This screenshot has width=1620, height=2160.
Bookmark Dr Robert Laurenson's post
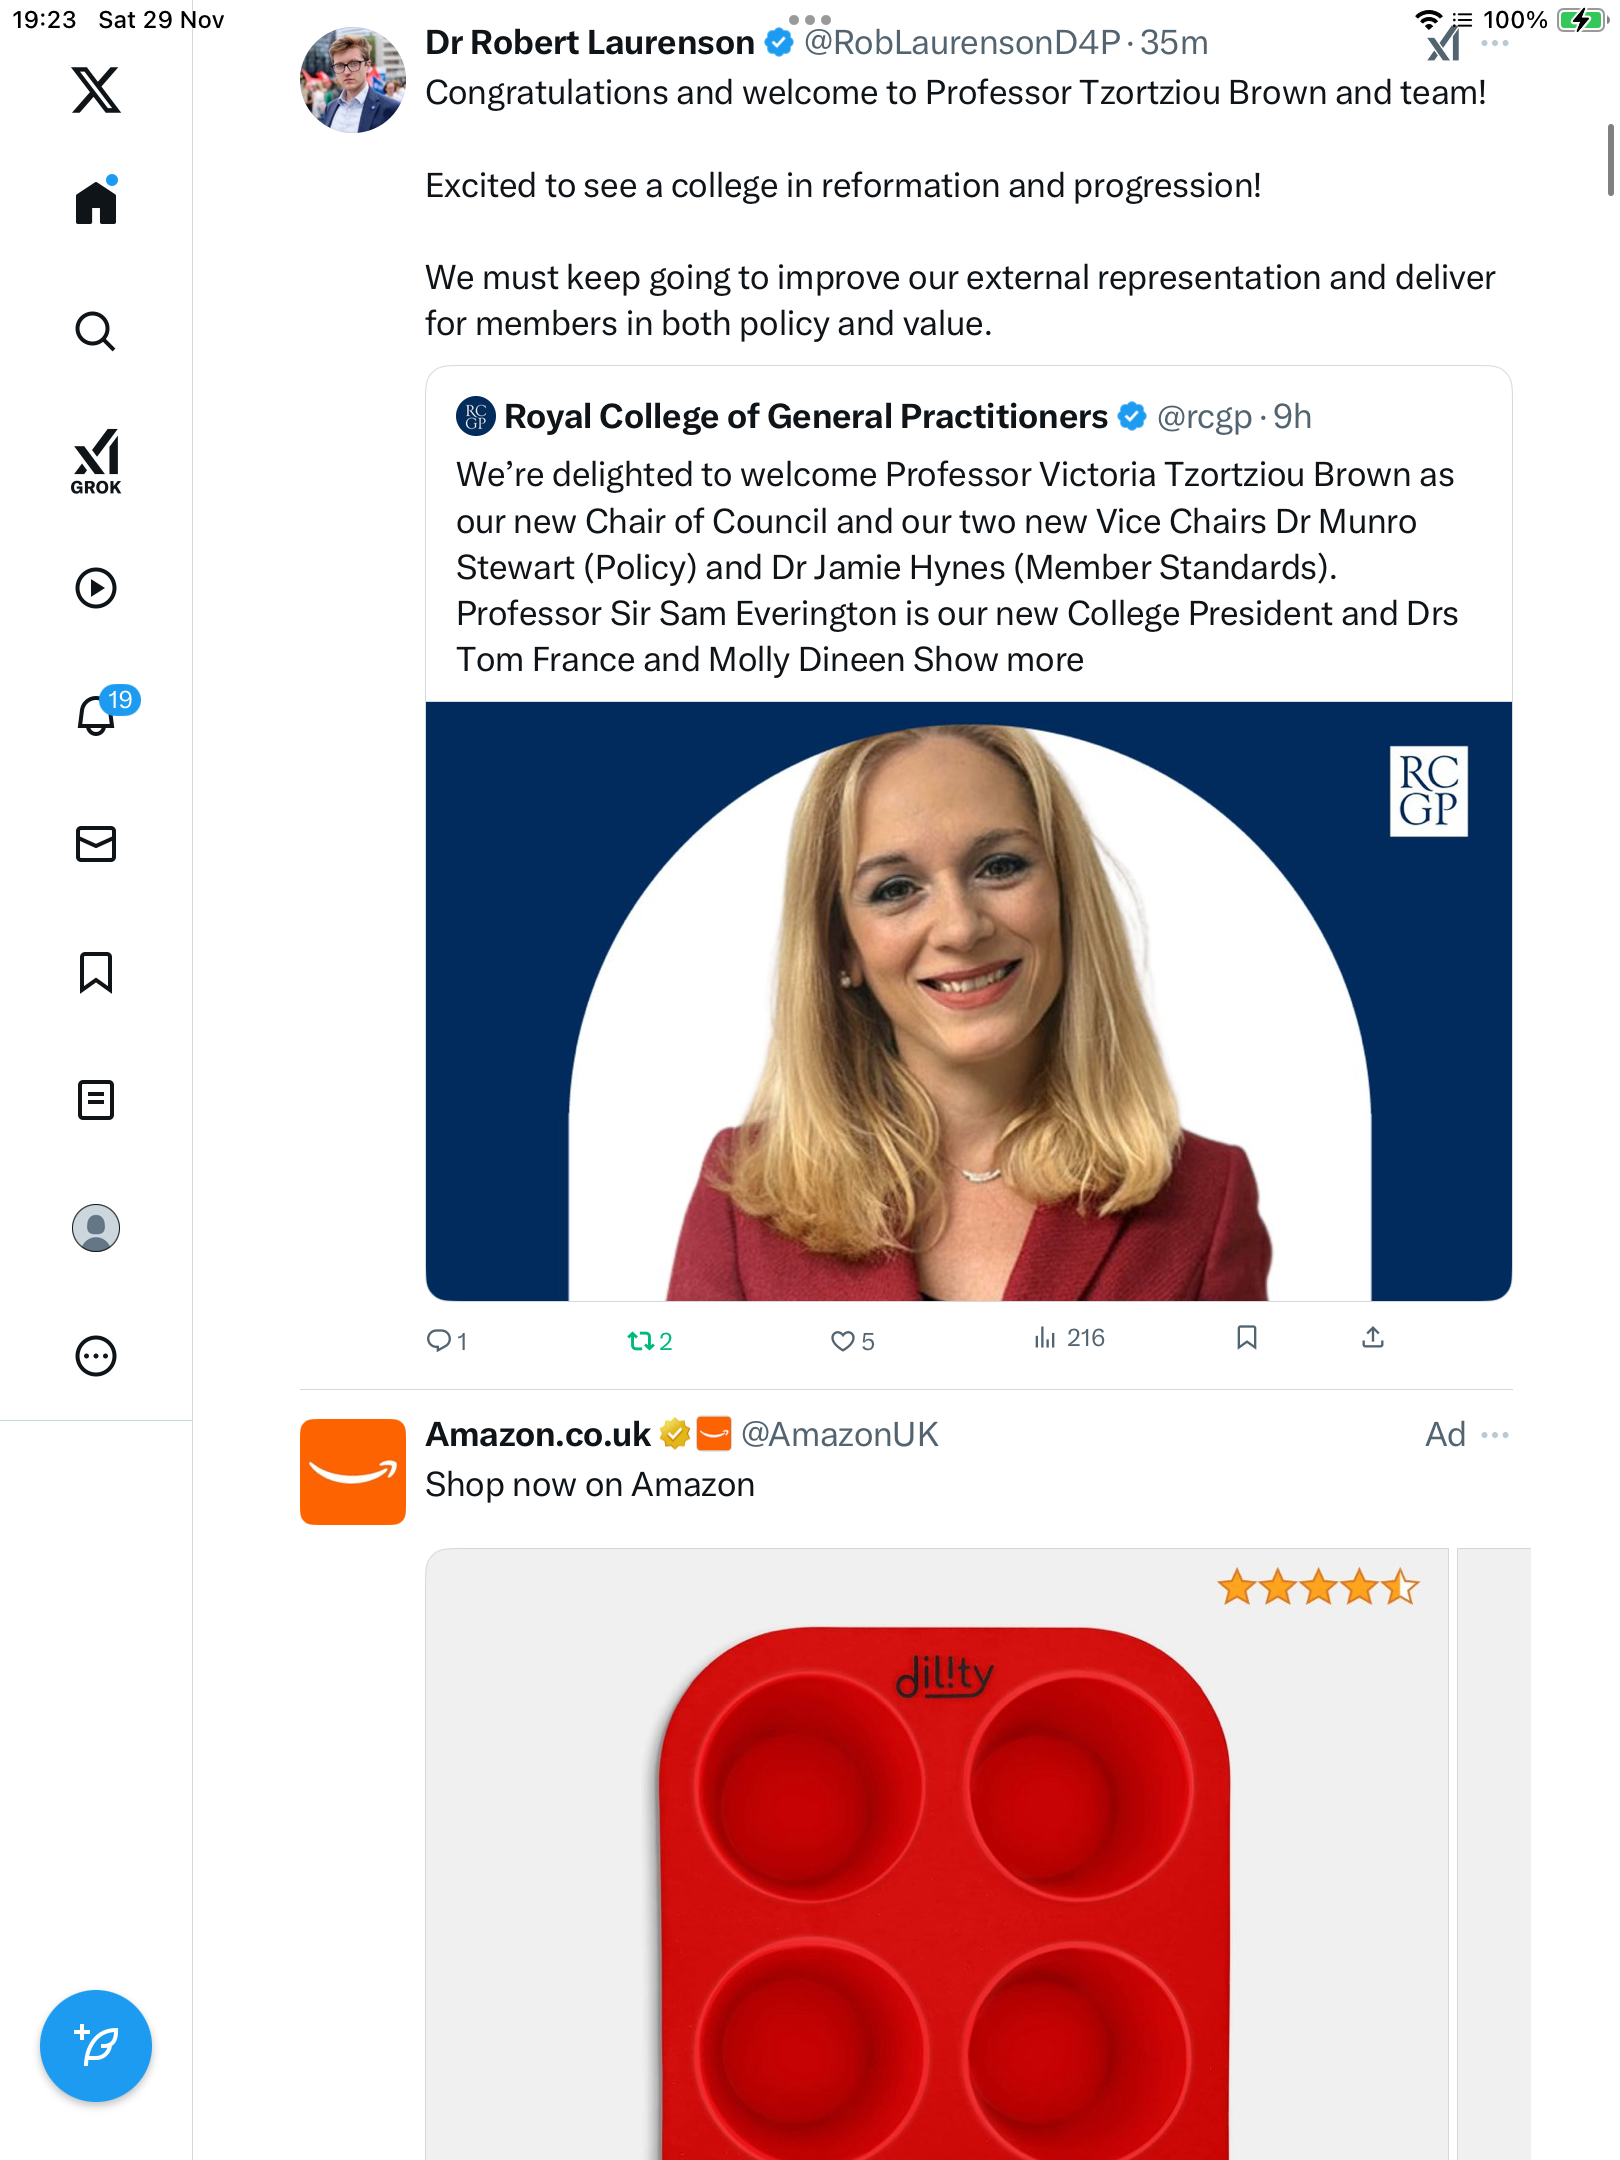click(x=1246, y=1338)
